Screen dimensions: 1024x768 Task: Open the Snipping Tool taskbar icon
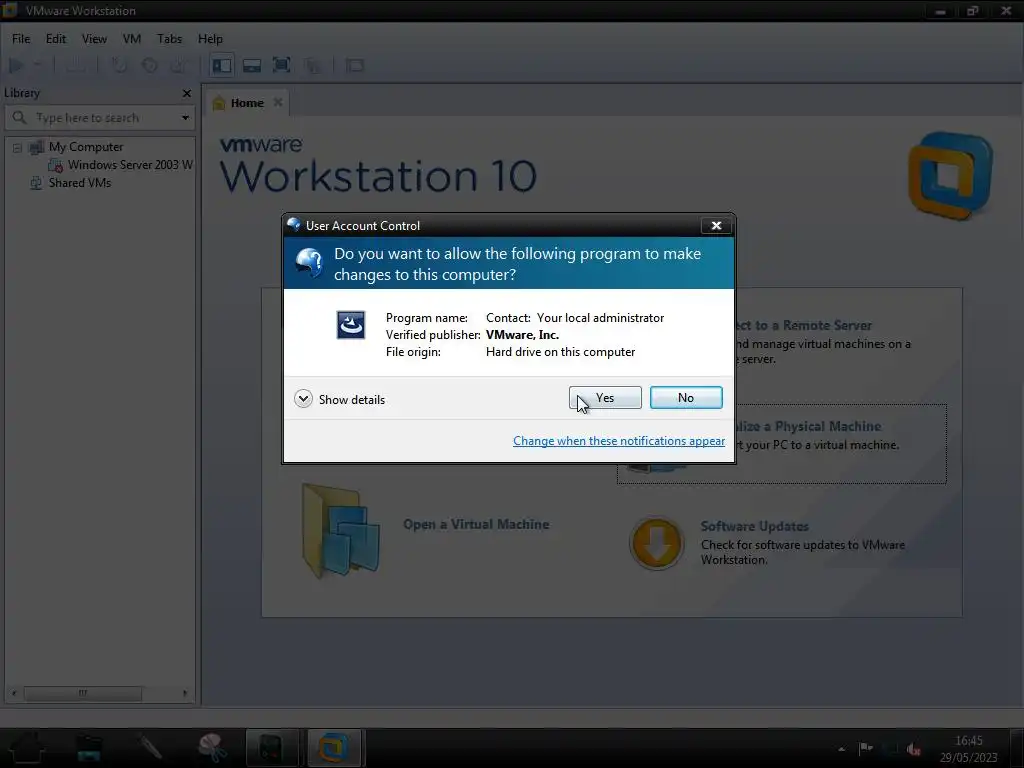pyautogui.click(x=212, y=748)
